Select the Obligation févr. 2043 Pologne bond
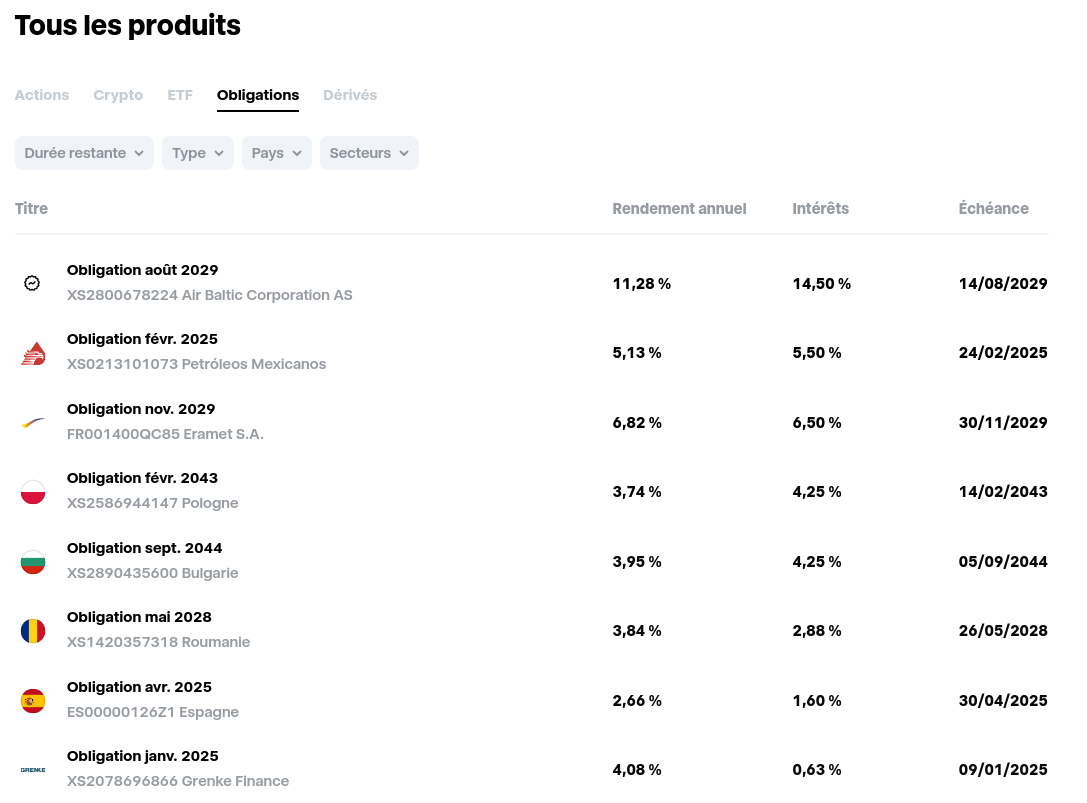1087x803 pixels. tap(142, 478)
